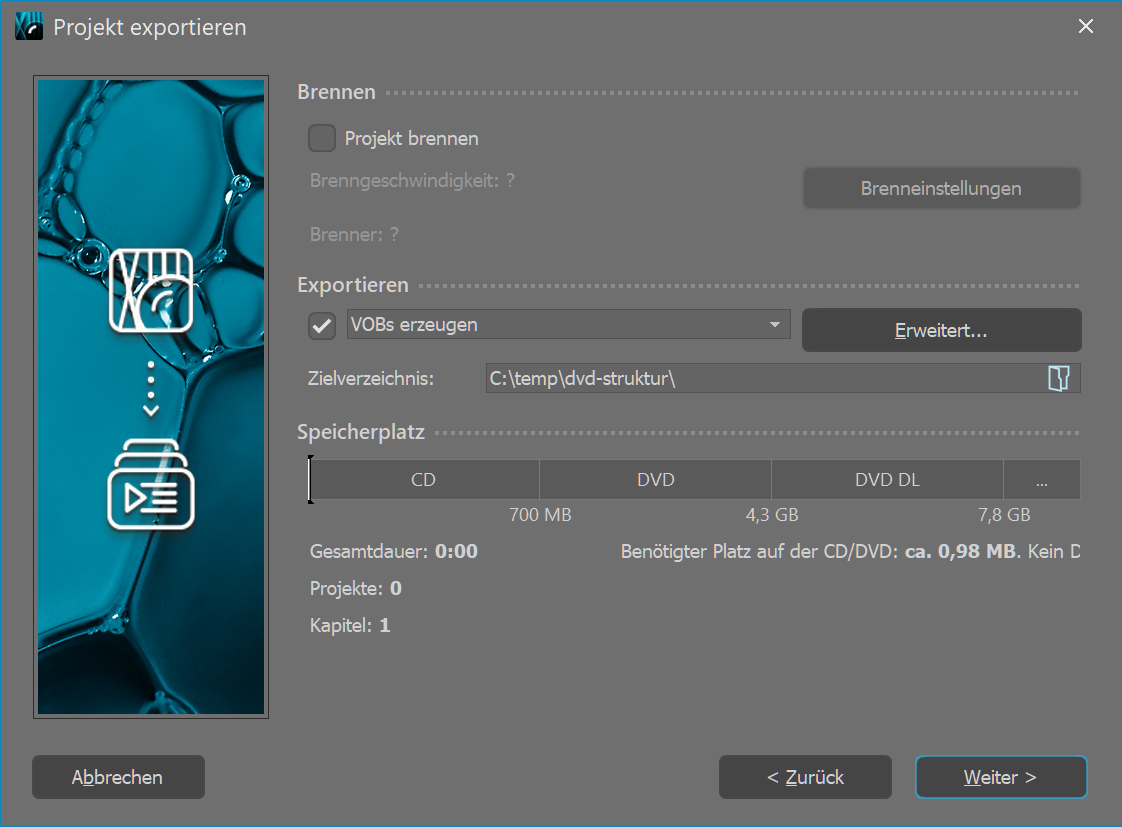Image resolution: width=1122 pixels, height=827 pixels.
Task: Select the DVD segment in the Speicherplatz bar
Action: point(655,480)
